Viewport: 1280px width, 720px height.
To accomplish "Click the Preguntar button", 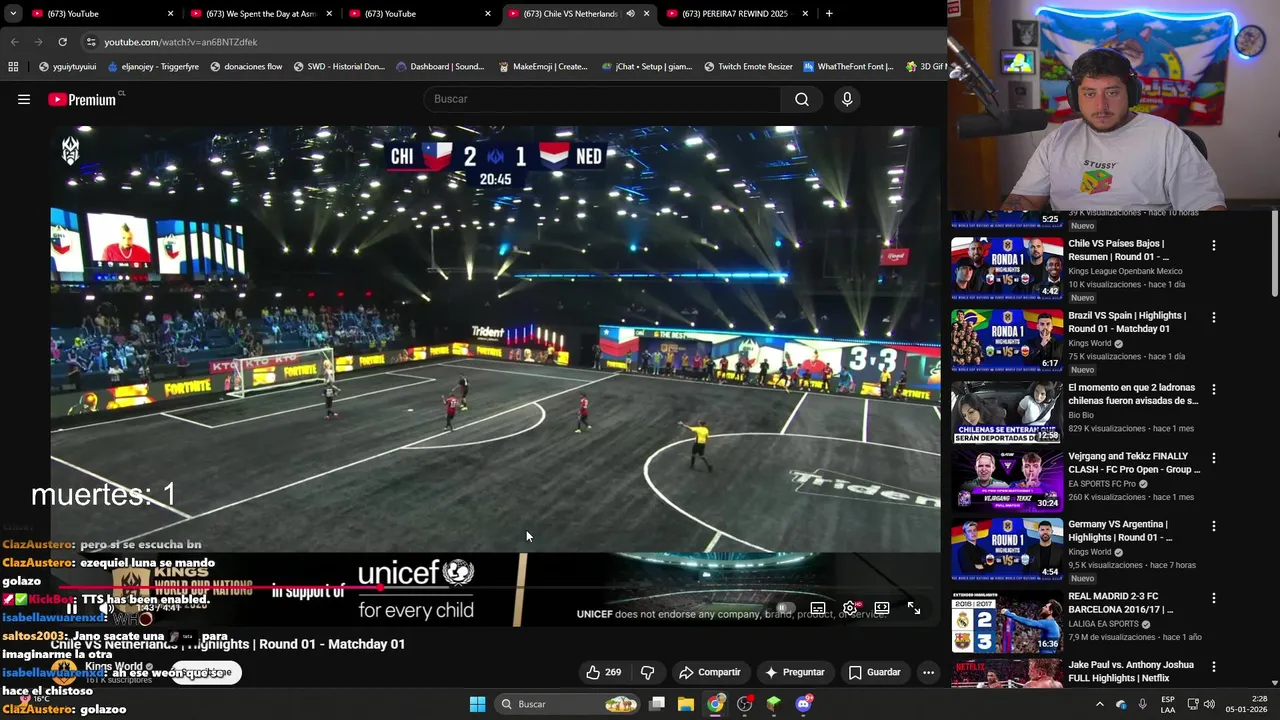I will (x=795, y=672).
